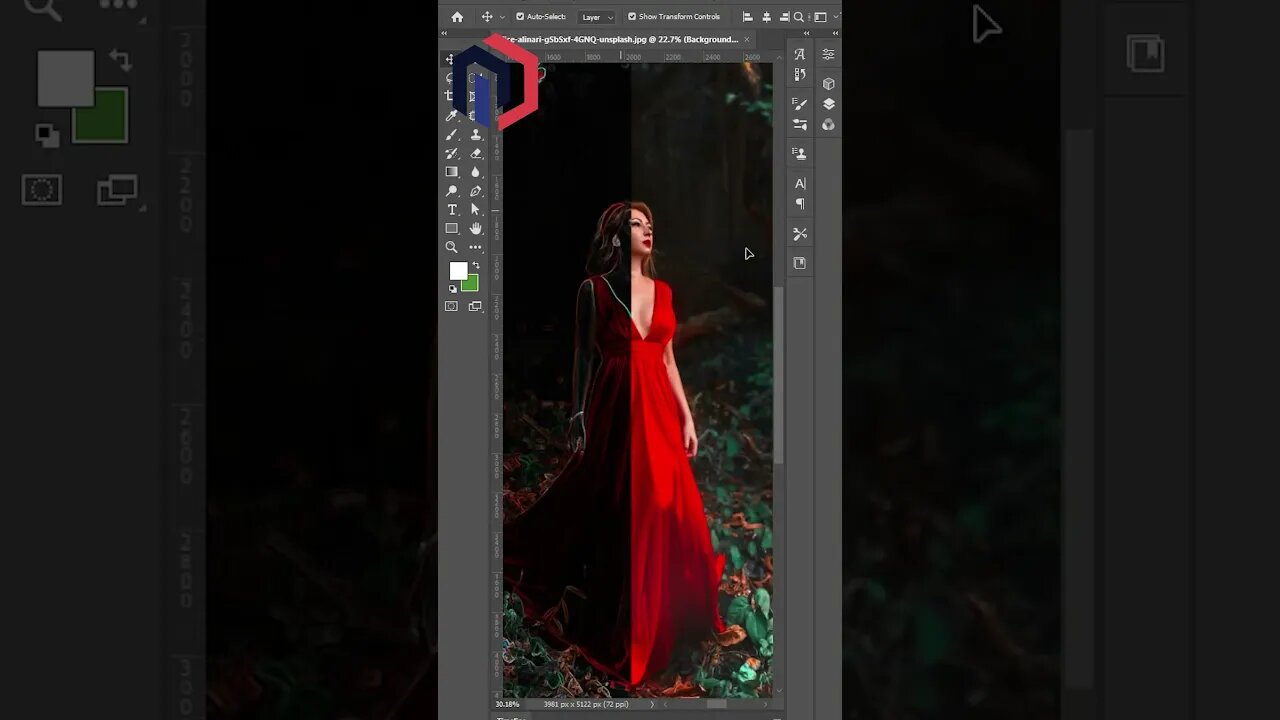The width and height of the screenshot is (1280, 720).
Task: Select the Eraser tool
Action: (476, 153)
